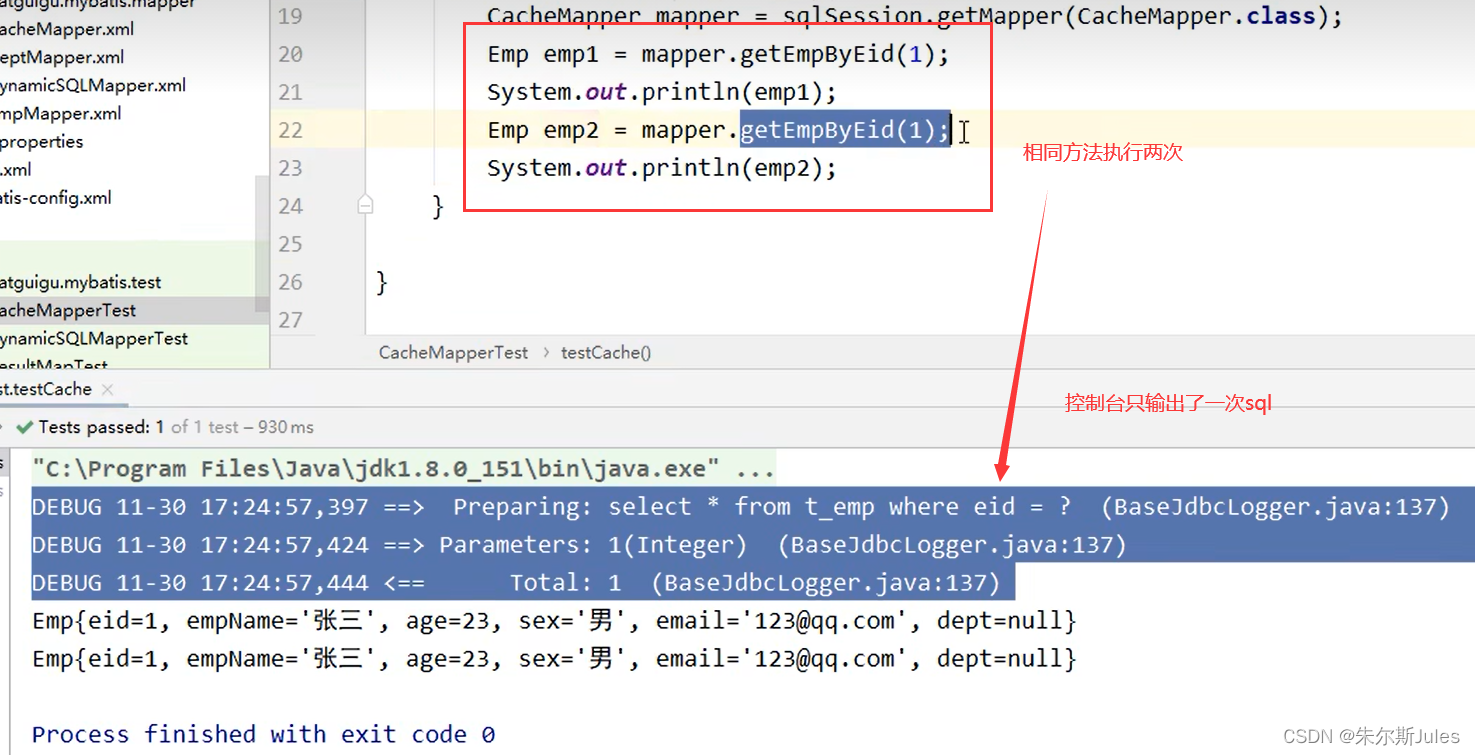Click the closing brace on line 26
This screenshot has height=755, width=1475.
coord(381,282)
